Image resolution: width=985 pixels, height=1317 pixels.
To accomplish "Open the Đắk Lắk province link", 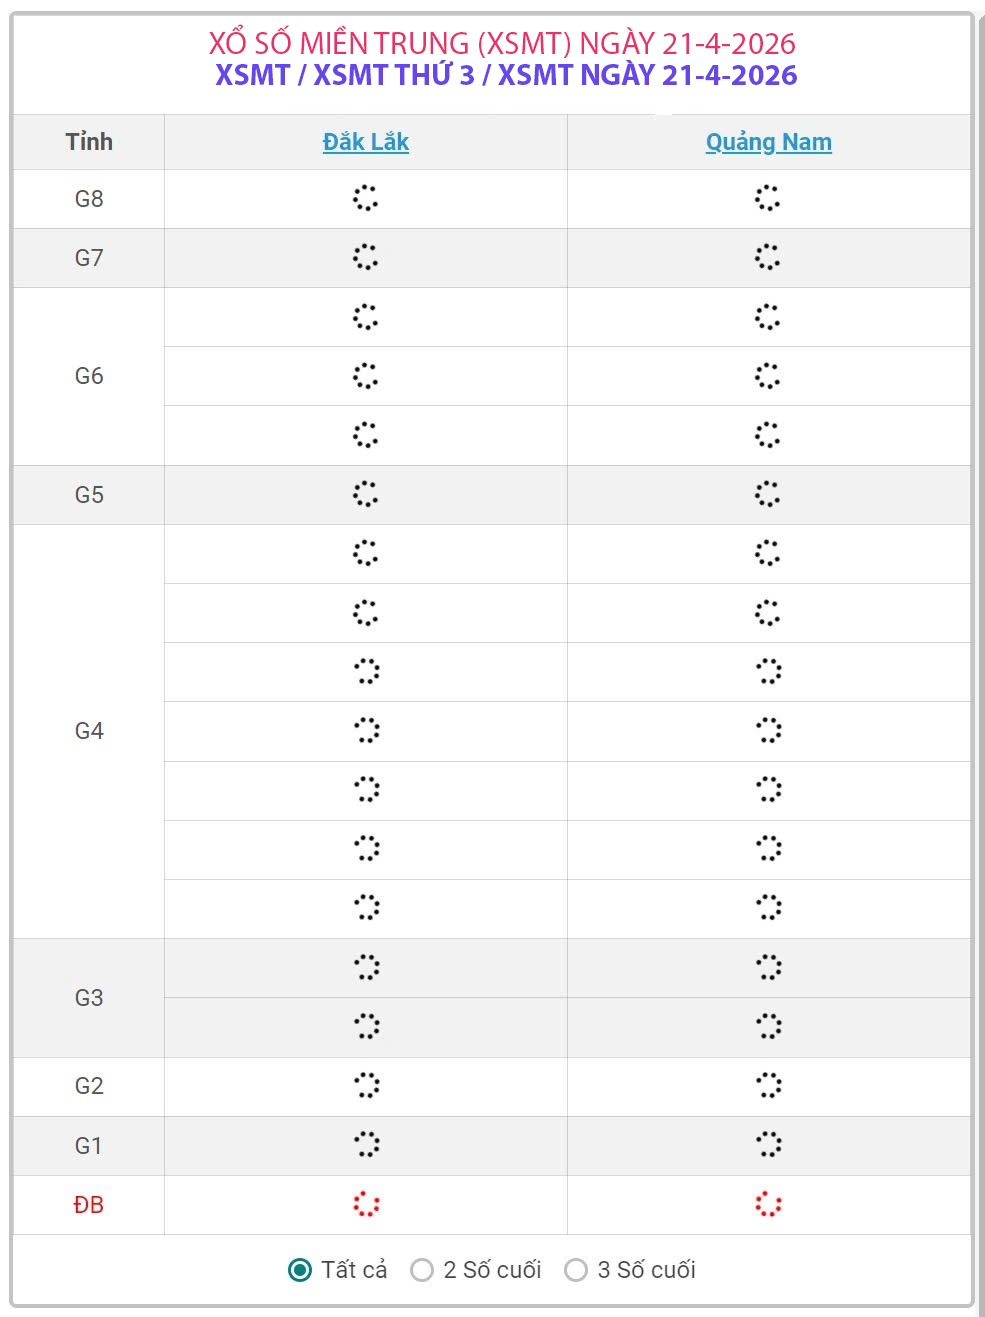I will 365,142.
